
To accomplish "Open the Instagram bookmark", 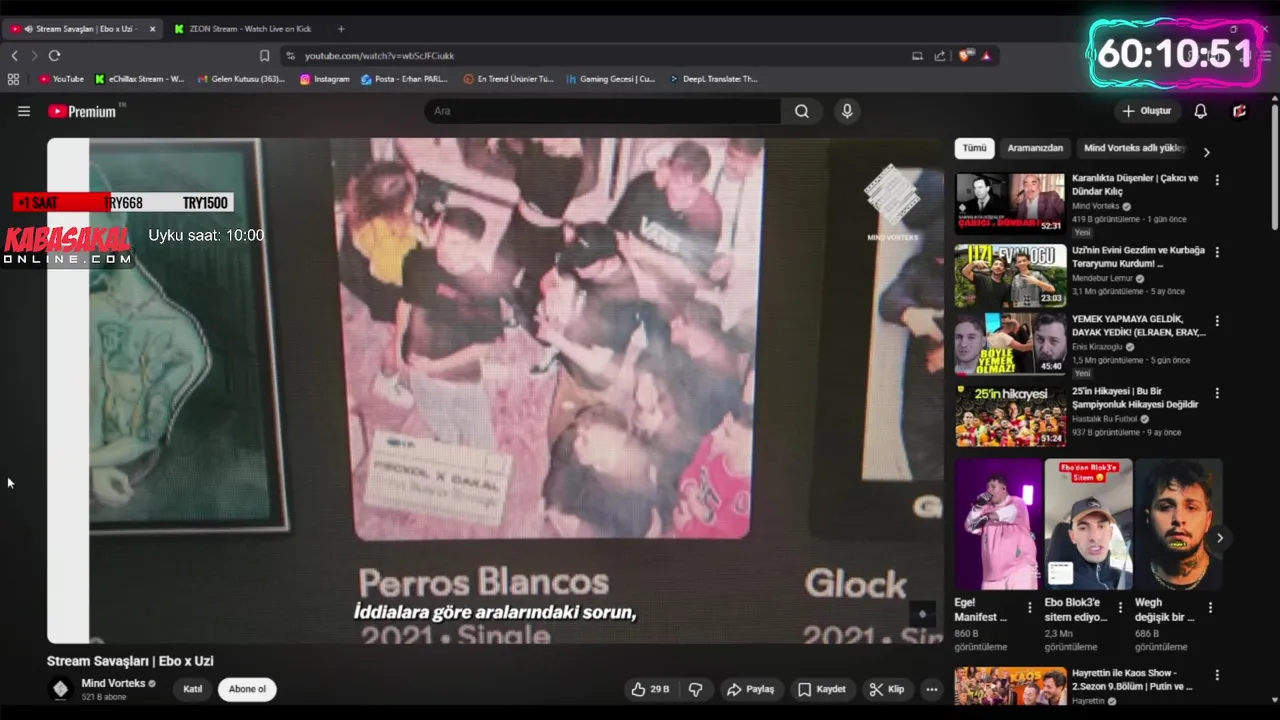I will (325, 79).
